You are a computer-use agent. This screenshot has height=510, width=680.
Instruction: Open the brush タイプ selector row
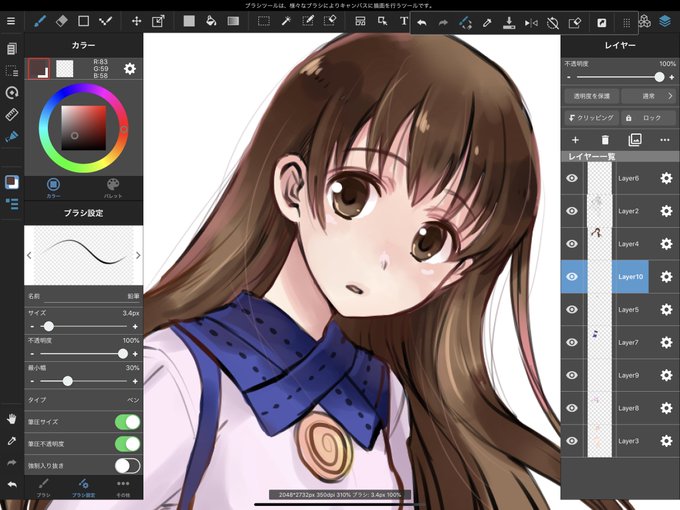(83, 400)
